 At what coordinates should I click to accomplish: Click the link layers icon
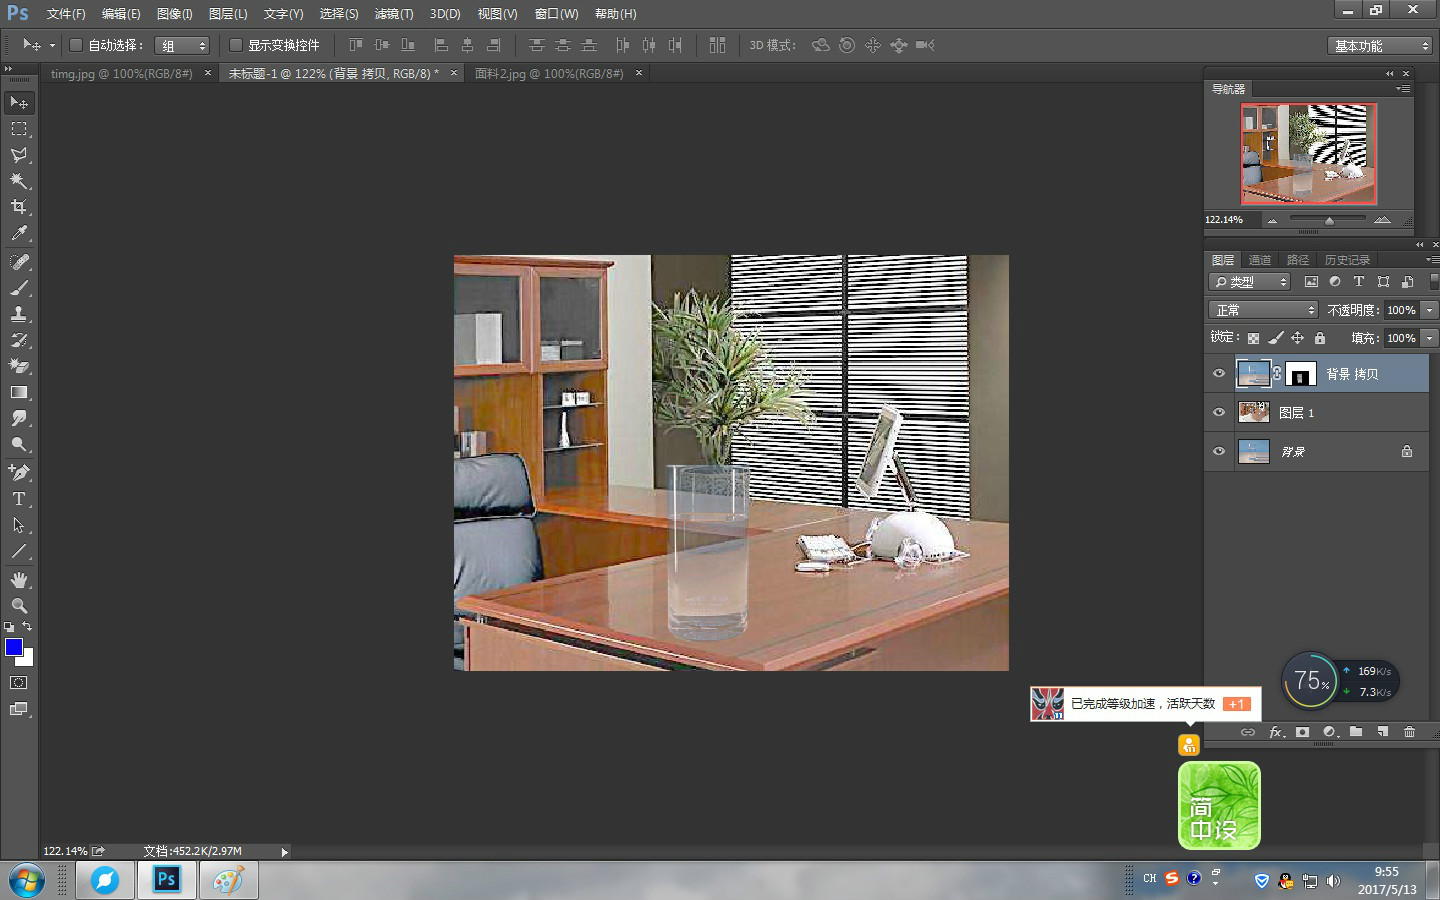coord(1248,732)
